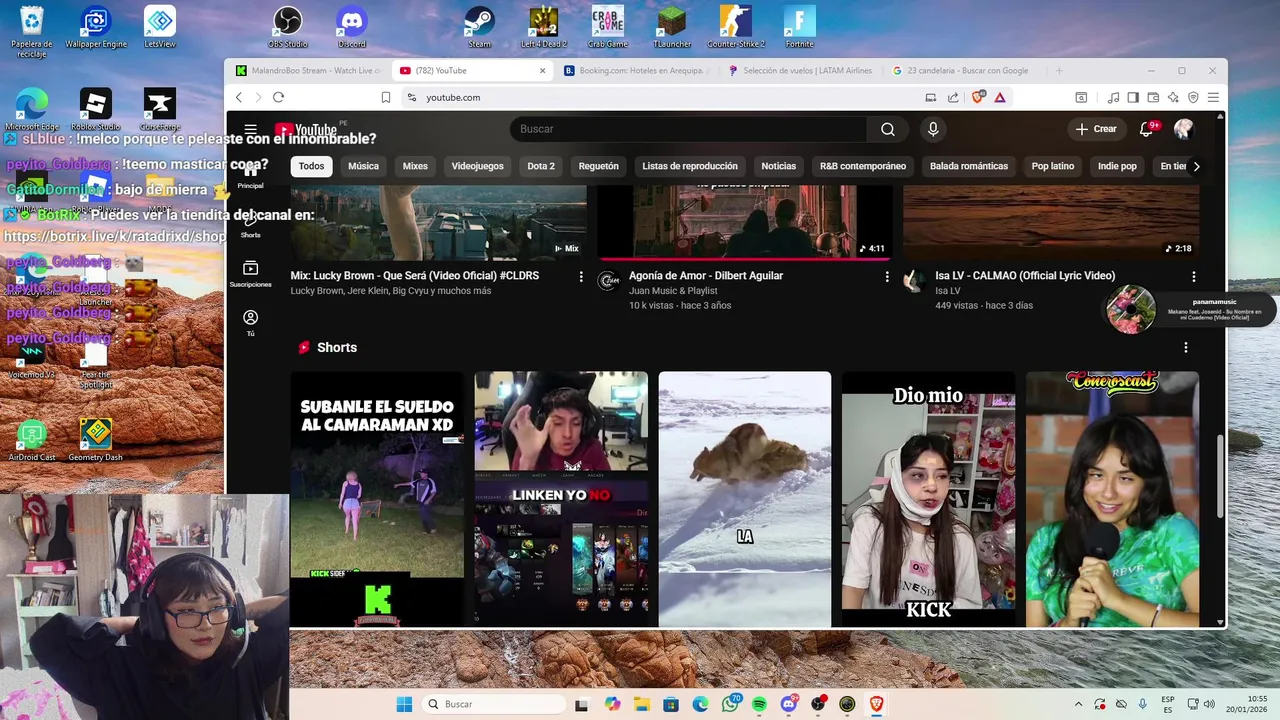1280x720 pixels.
Task: Focus the YouTube Buscar search field
Action: (x=688, y=129)
